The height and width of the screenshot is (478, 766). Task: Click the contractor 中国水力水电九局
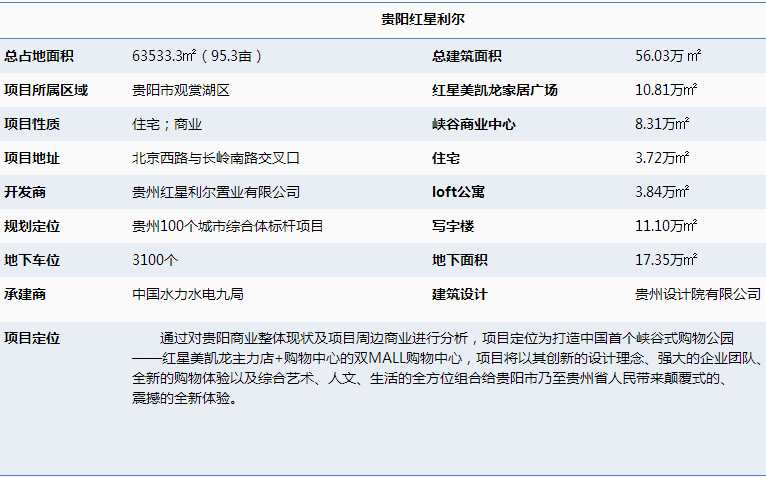coord(188,294)
